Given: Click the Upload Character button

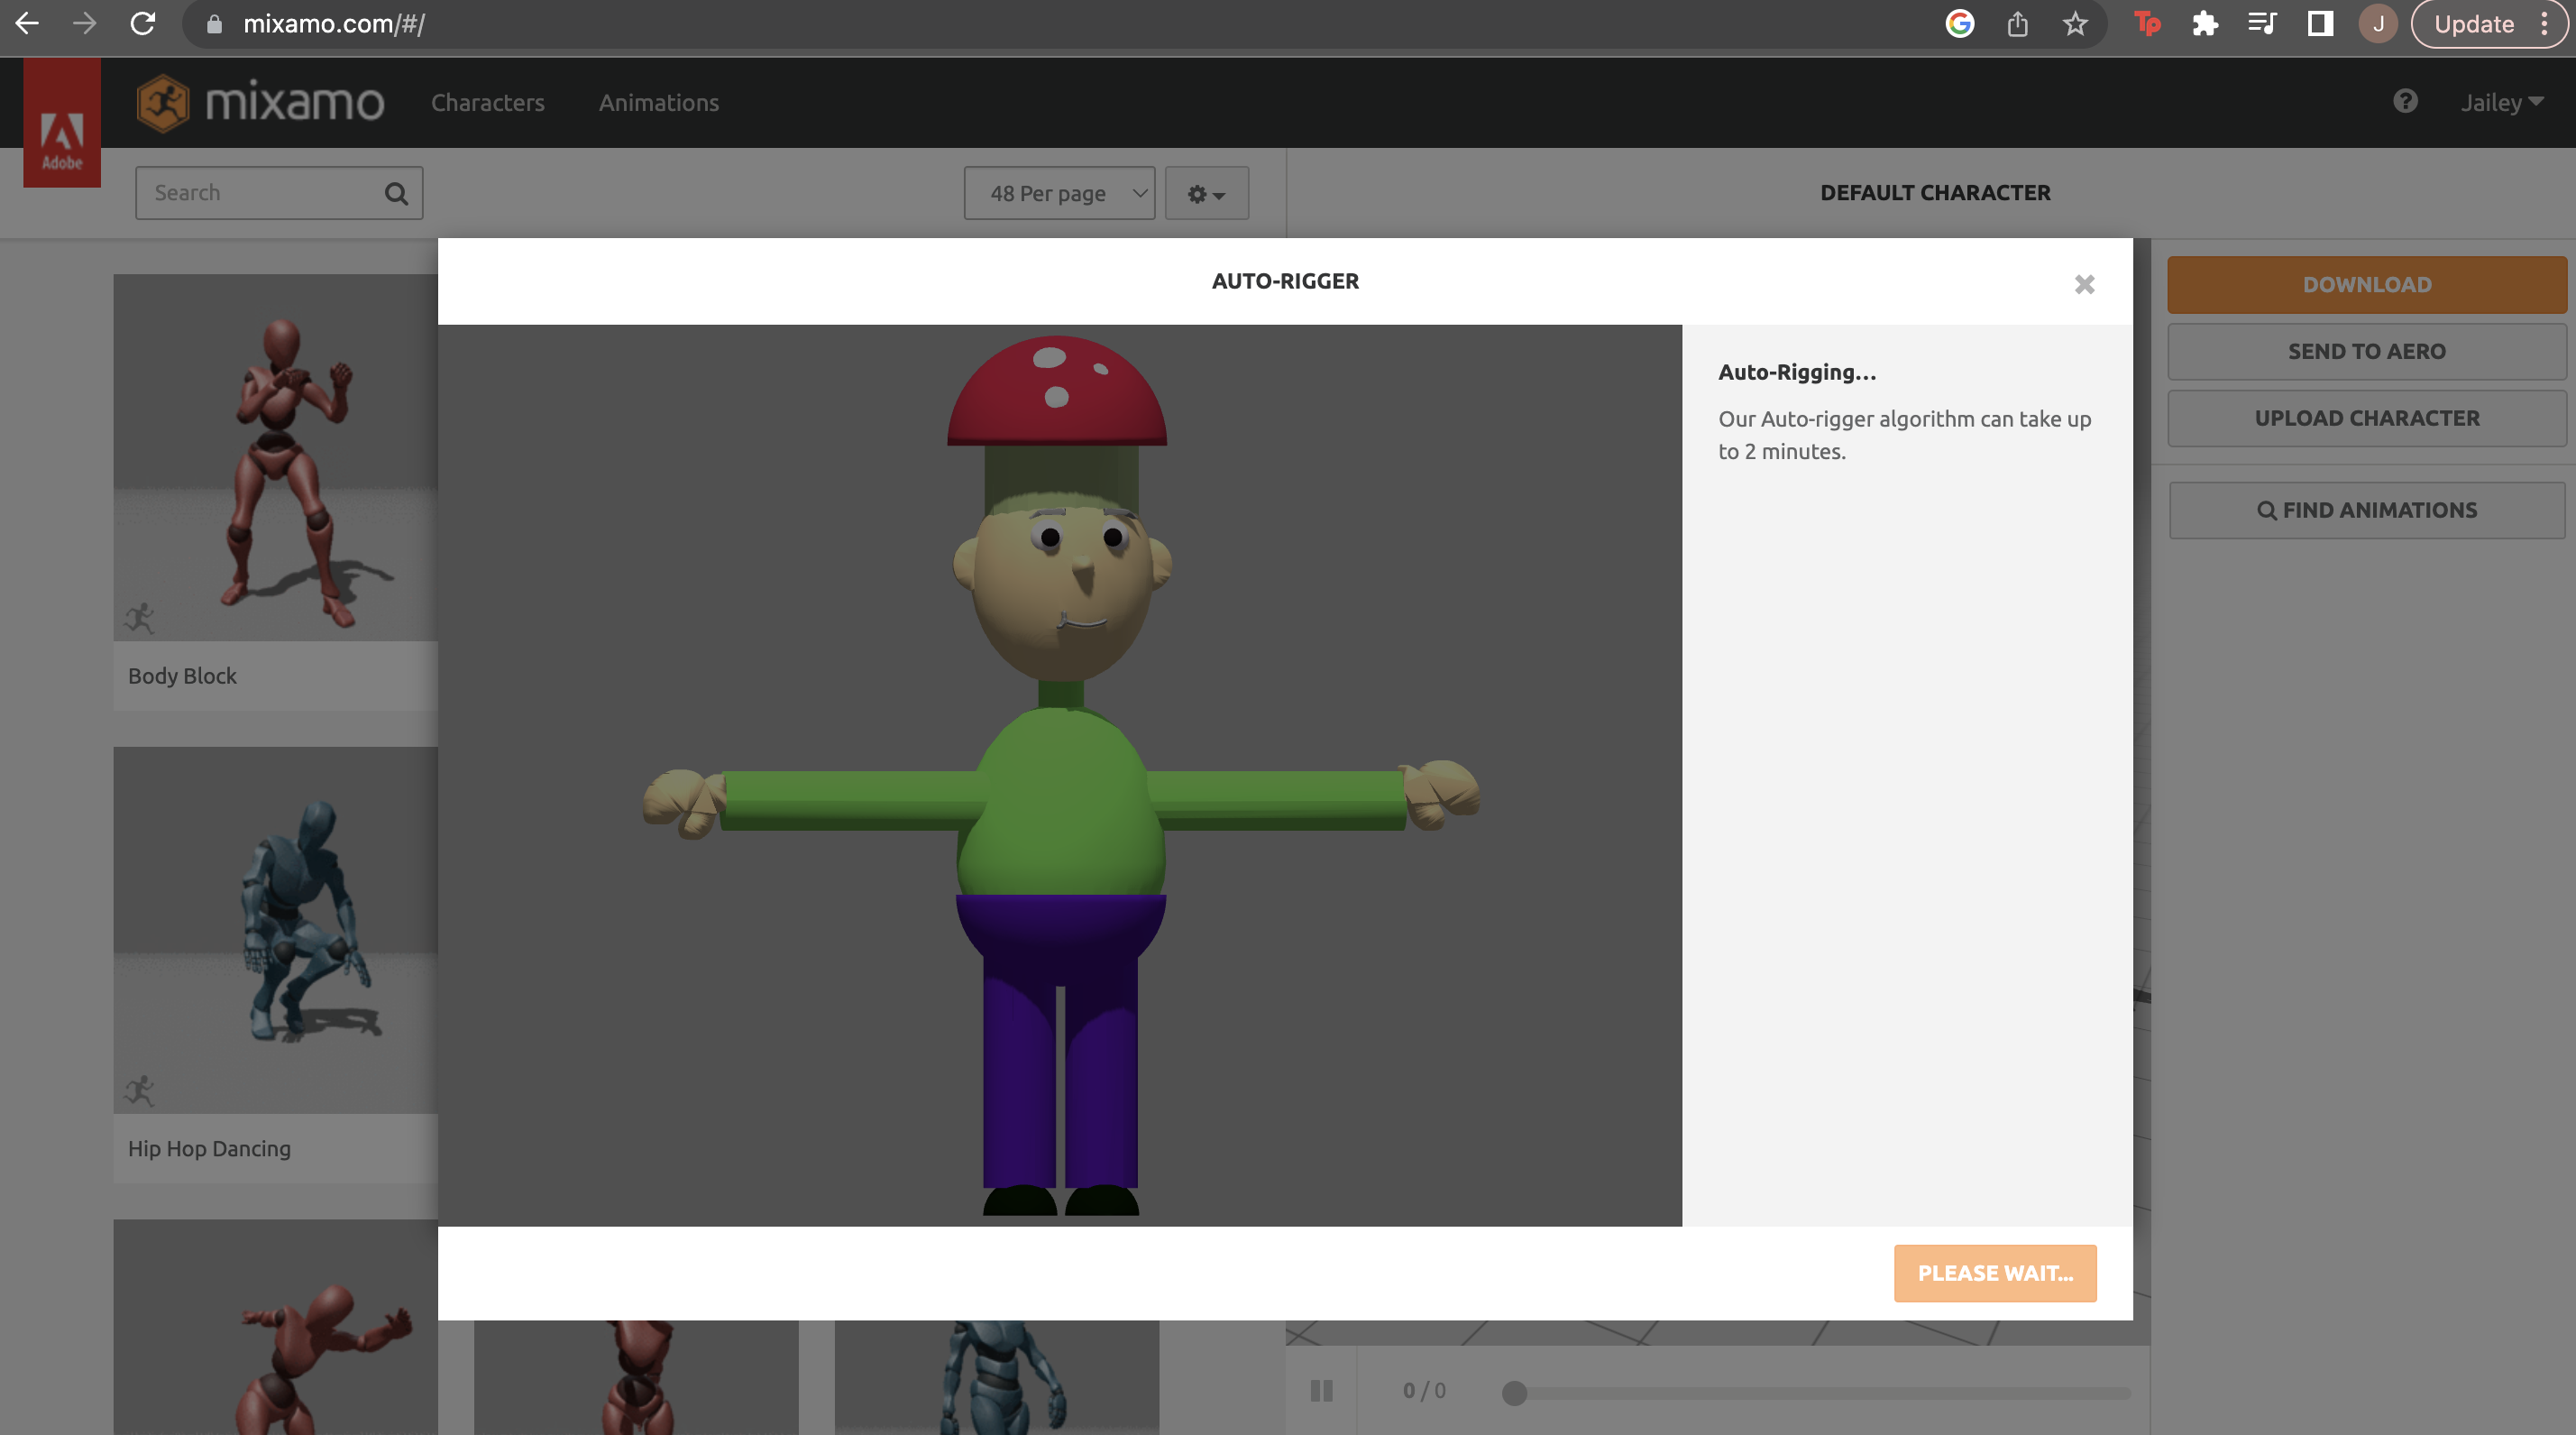Looking at the screenshot, I should pos(2367,418).
